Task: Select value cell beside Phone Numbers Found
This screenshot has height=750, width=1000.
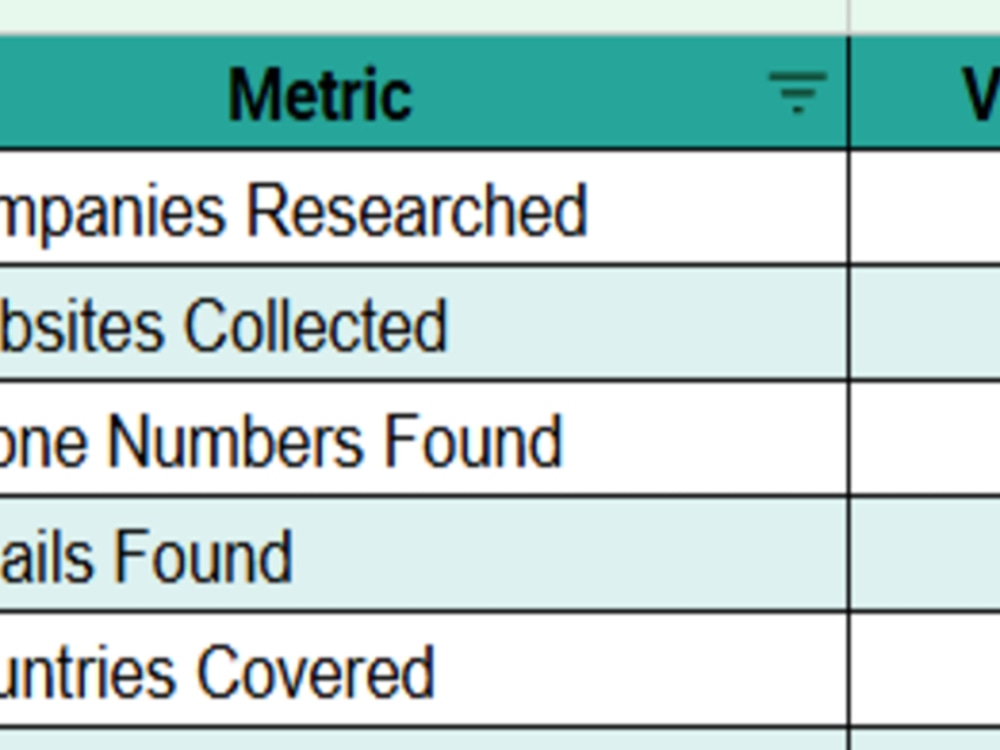Action: (925, 439)
